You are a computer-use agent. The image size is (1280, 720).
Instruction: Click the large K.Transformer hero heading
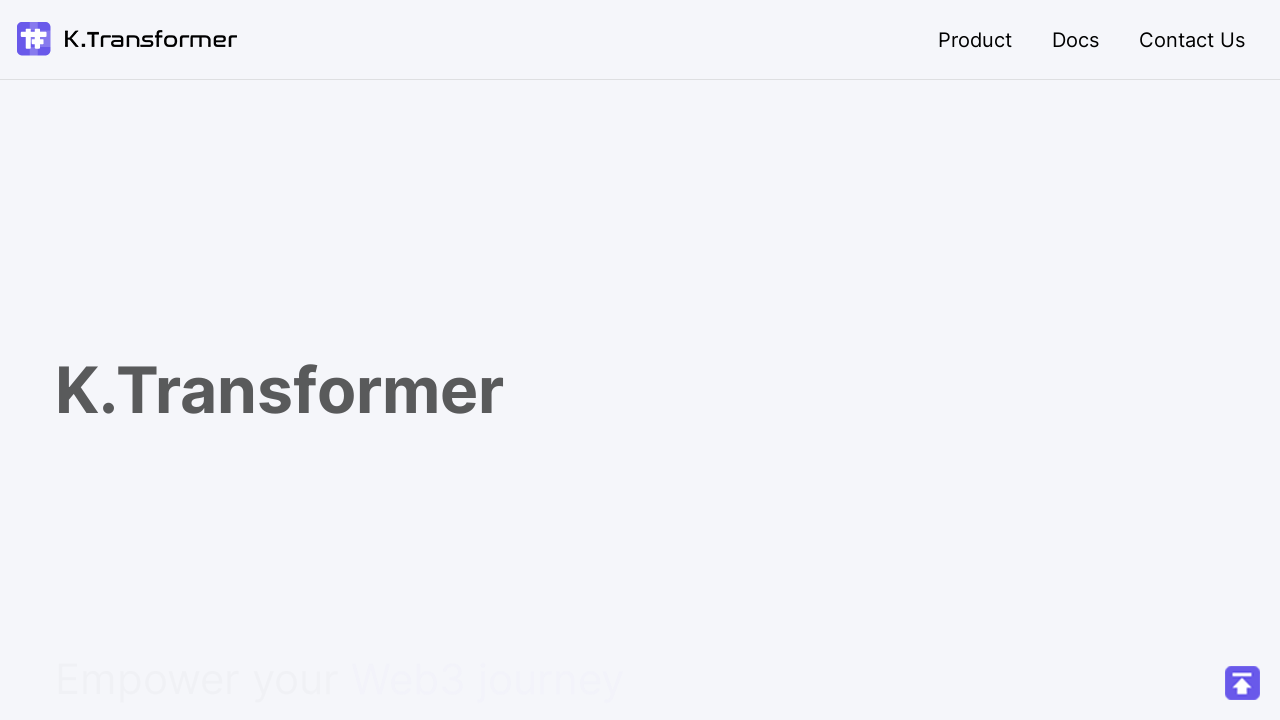click(x=279, y=390)
